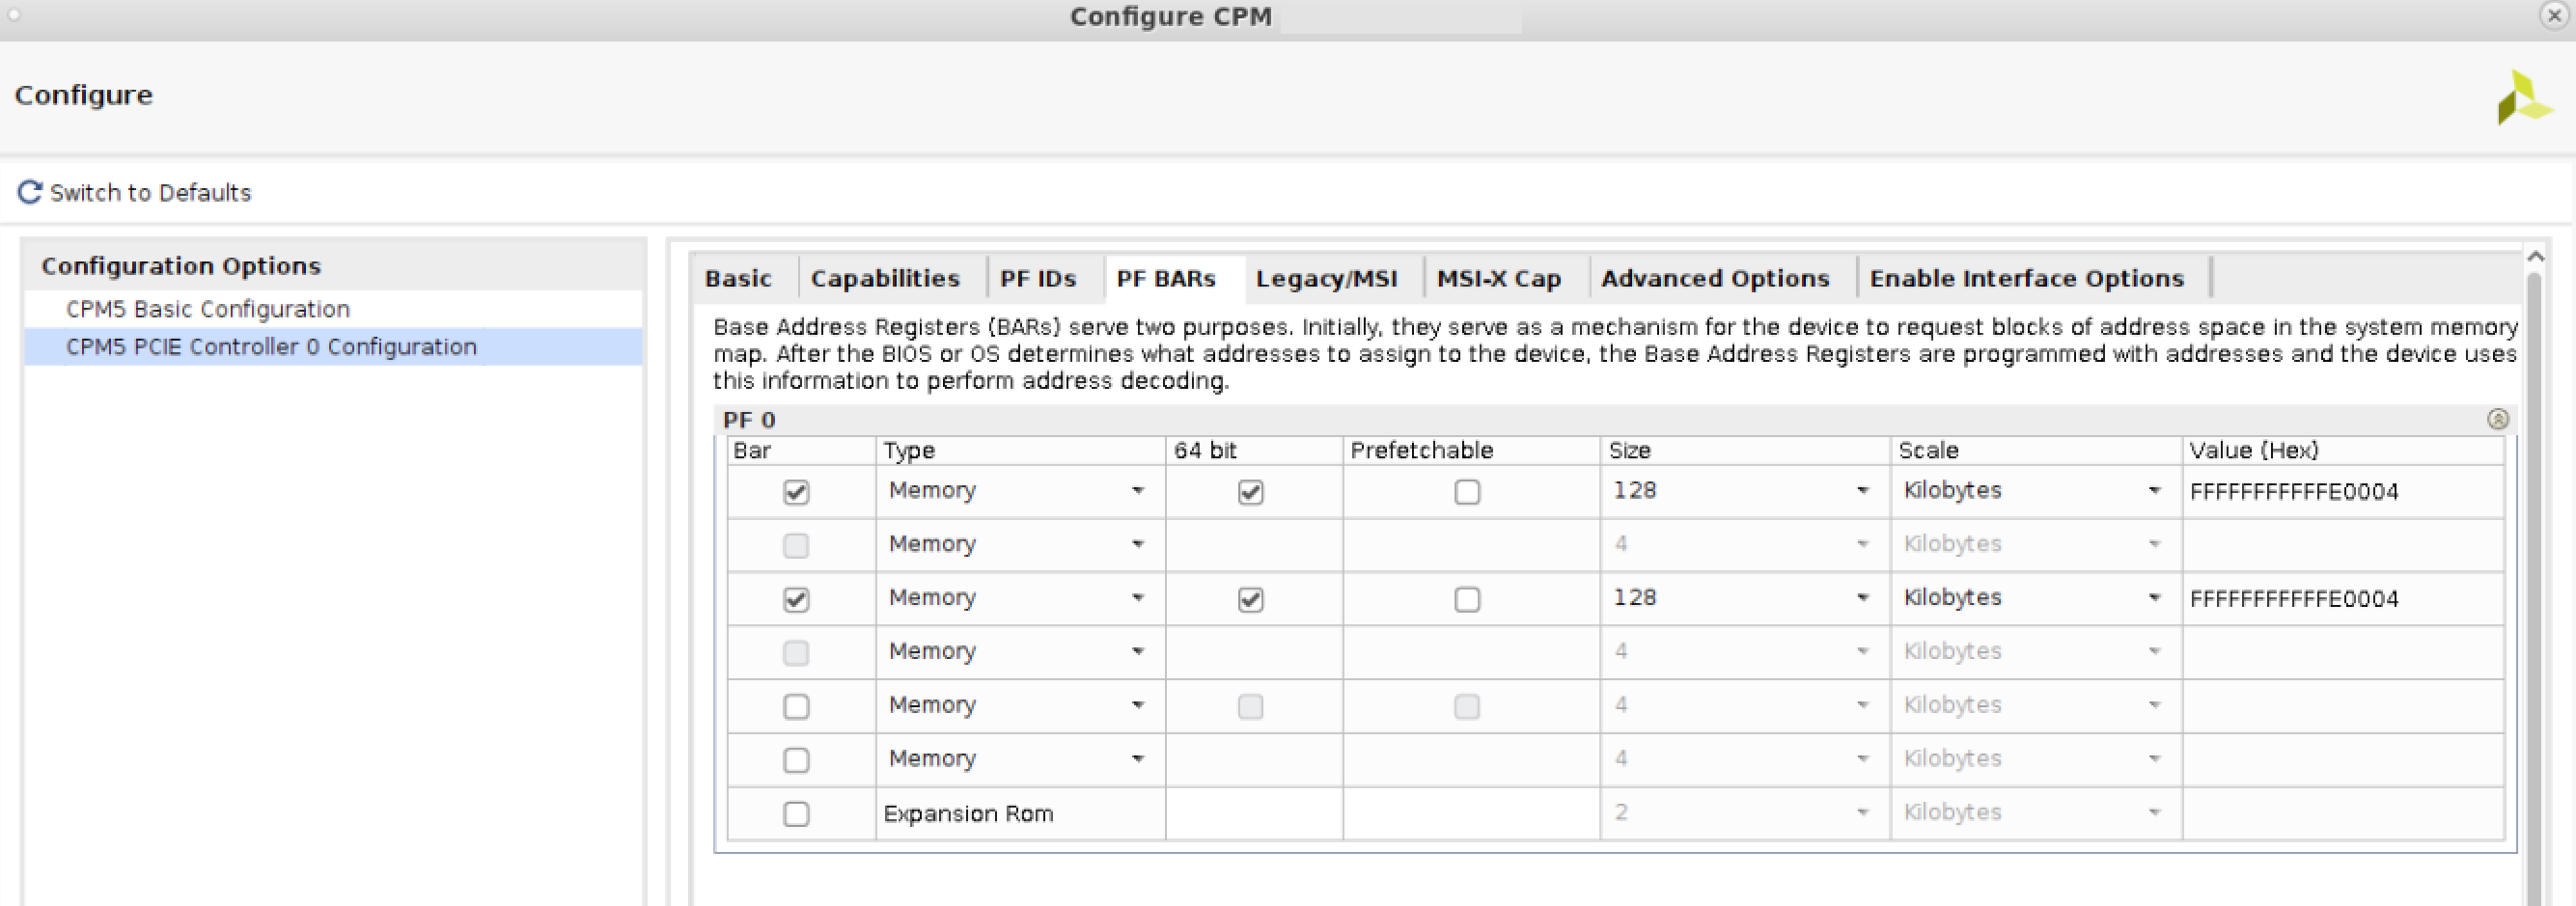
Task: Switch to the Advanced Options tab
Action: [1716, 278]
